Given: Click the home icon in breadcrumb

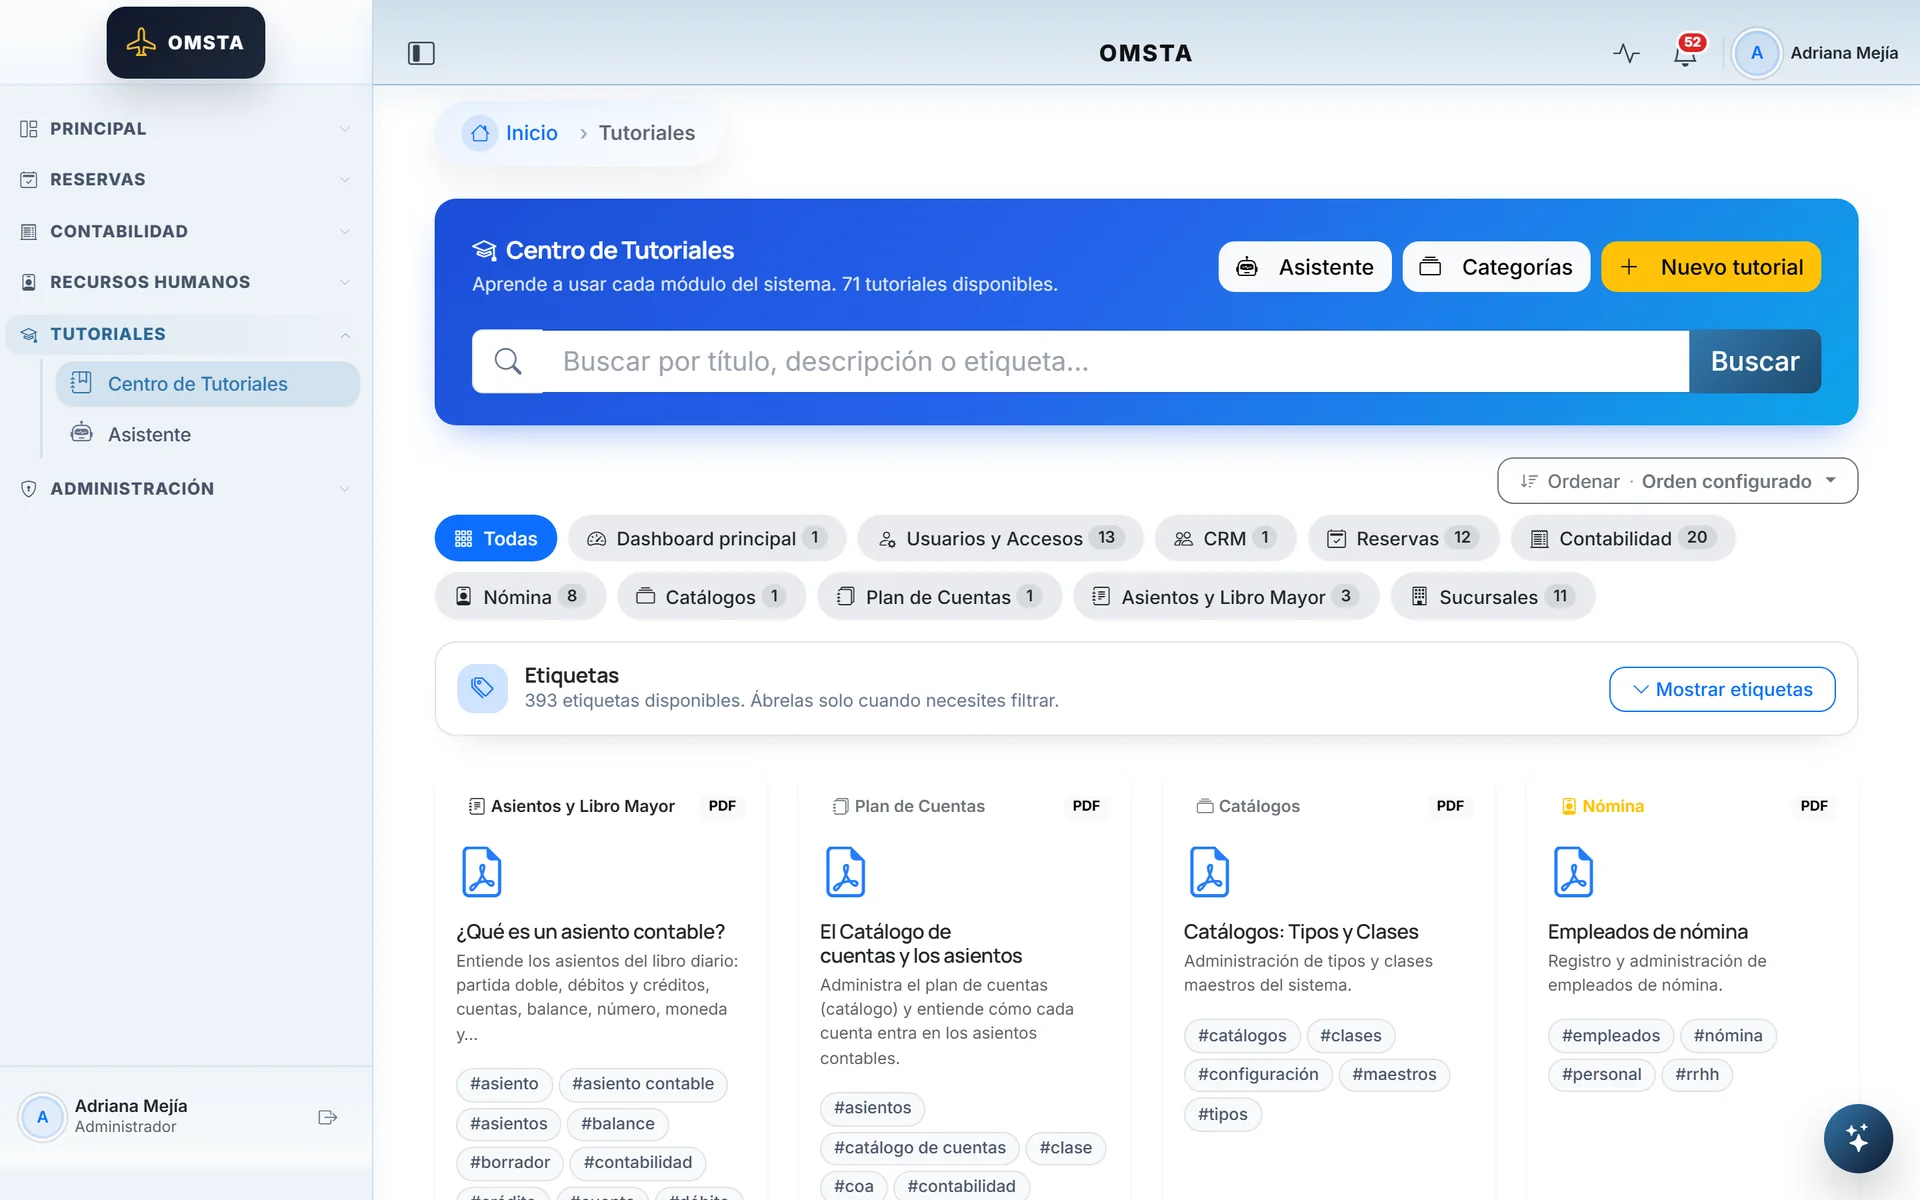Looking at the screenshot, I should [480, 133].
